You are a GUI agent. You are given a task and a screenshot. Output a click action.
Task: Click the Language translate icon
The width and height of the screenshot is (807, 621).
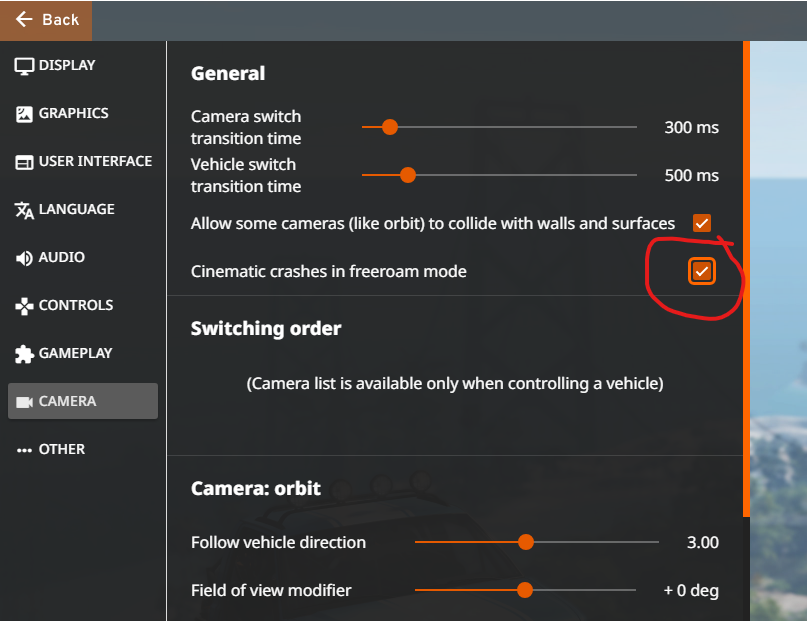24,210
